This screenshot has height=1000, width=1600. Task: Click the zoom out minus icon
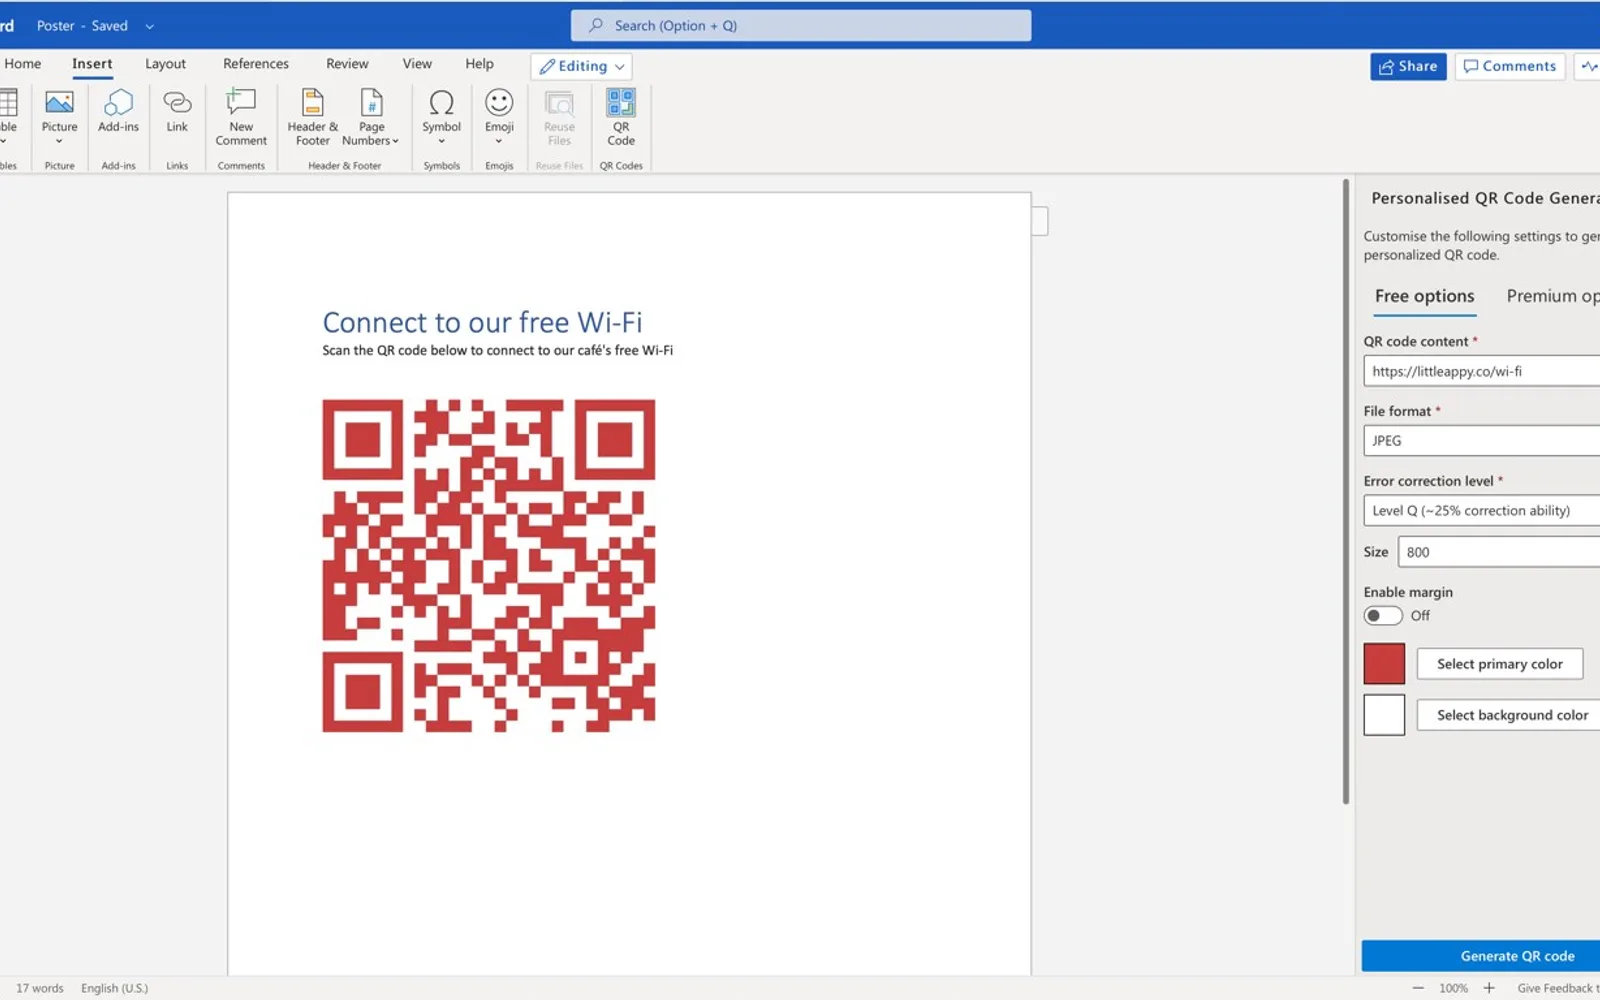point(1418,988)
